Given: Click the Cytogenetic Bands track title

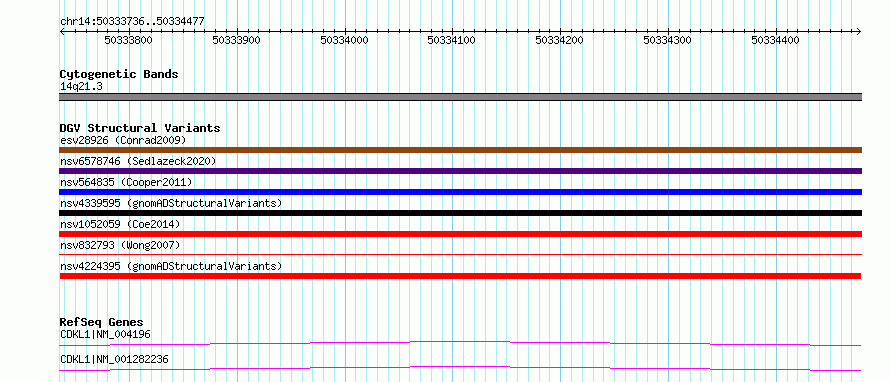Looking at the screenshot, I should 119,74.
